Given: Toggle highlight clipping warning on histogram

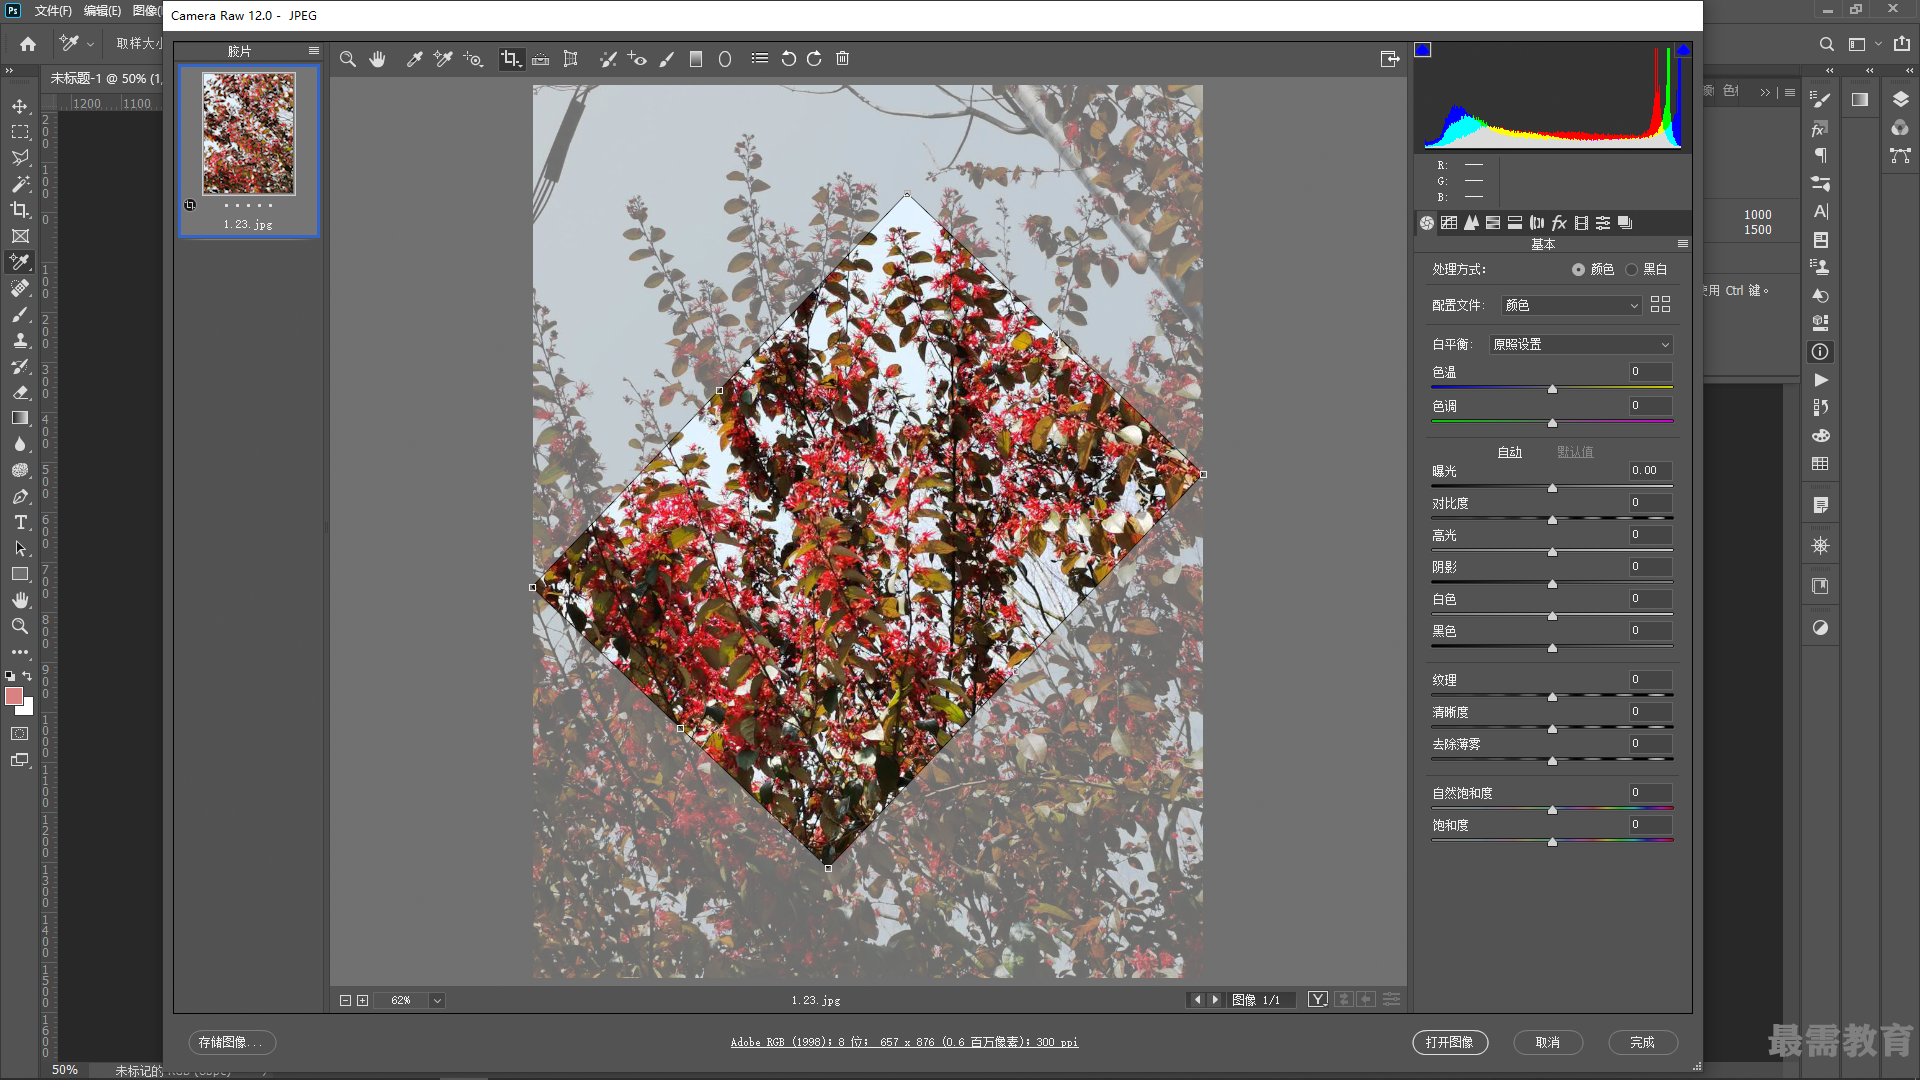Looking at the screenshot, I should (x=1683, y=50).
